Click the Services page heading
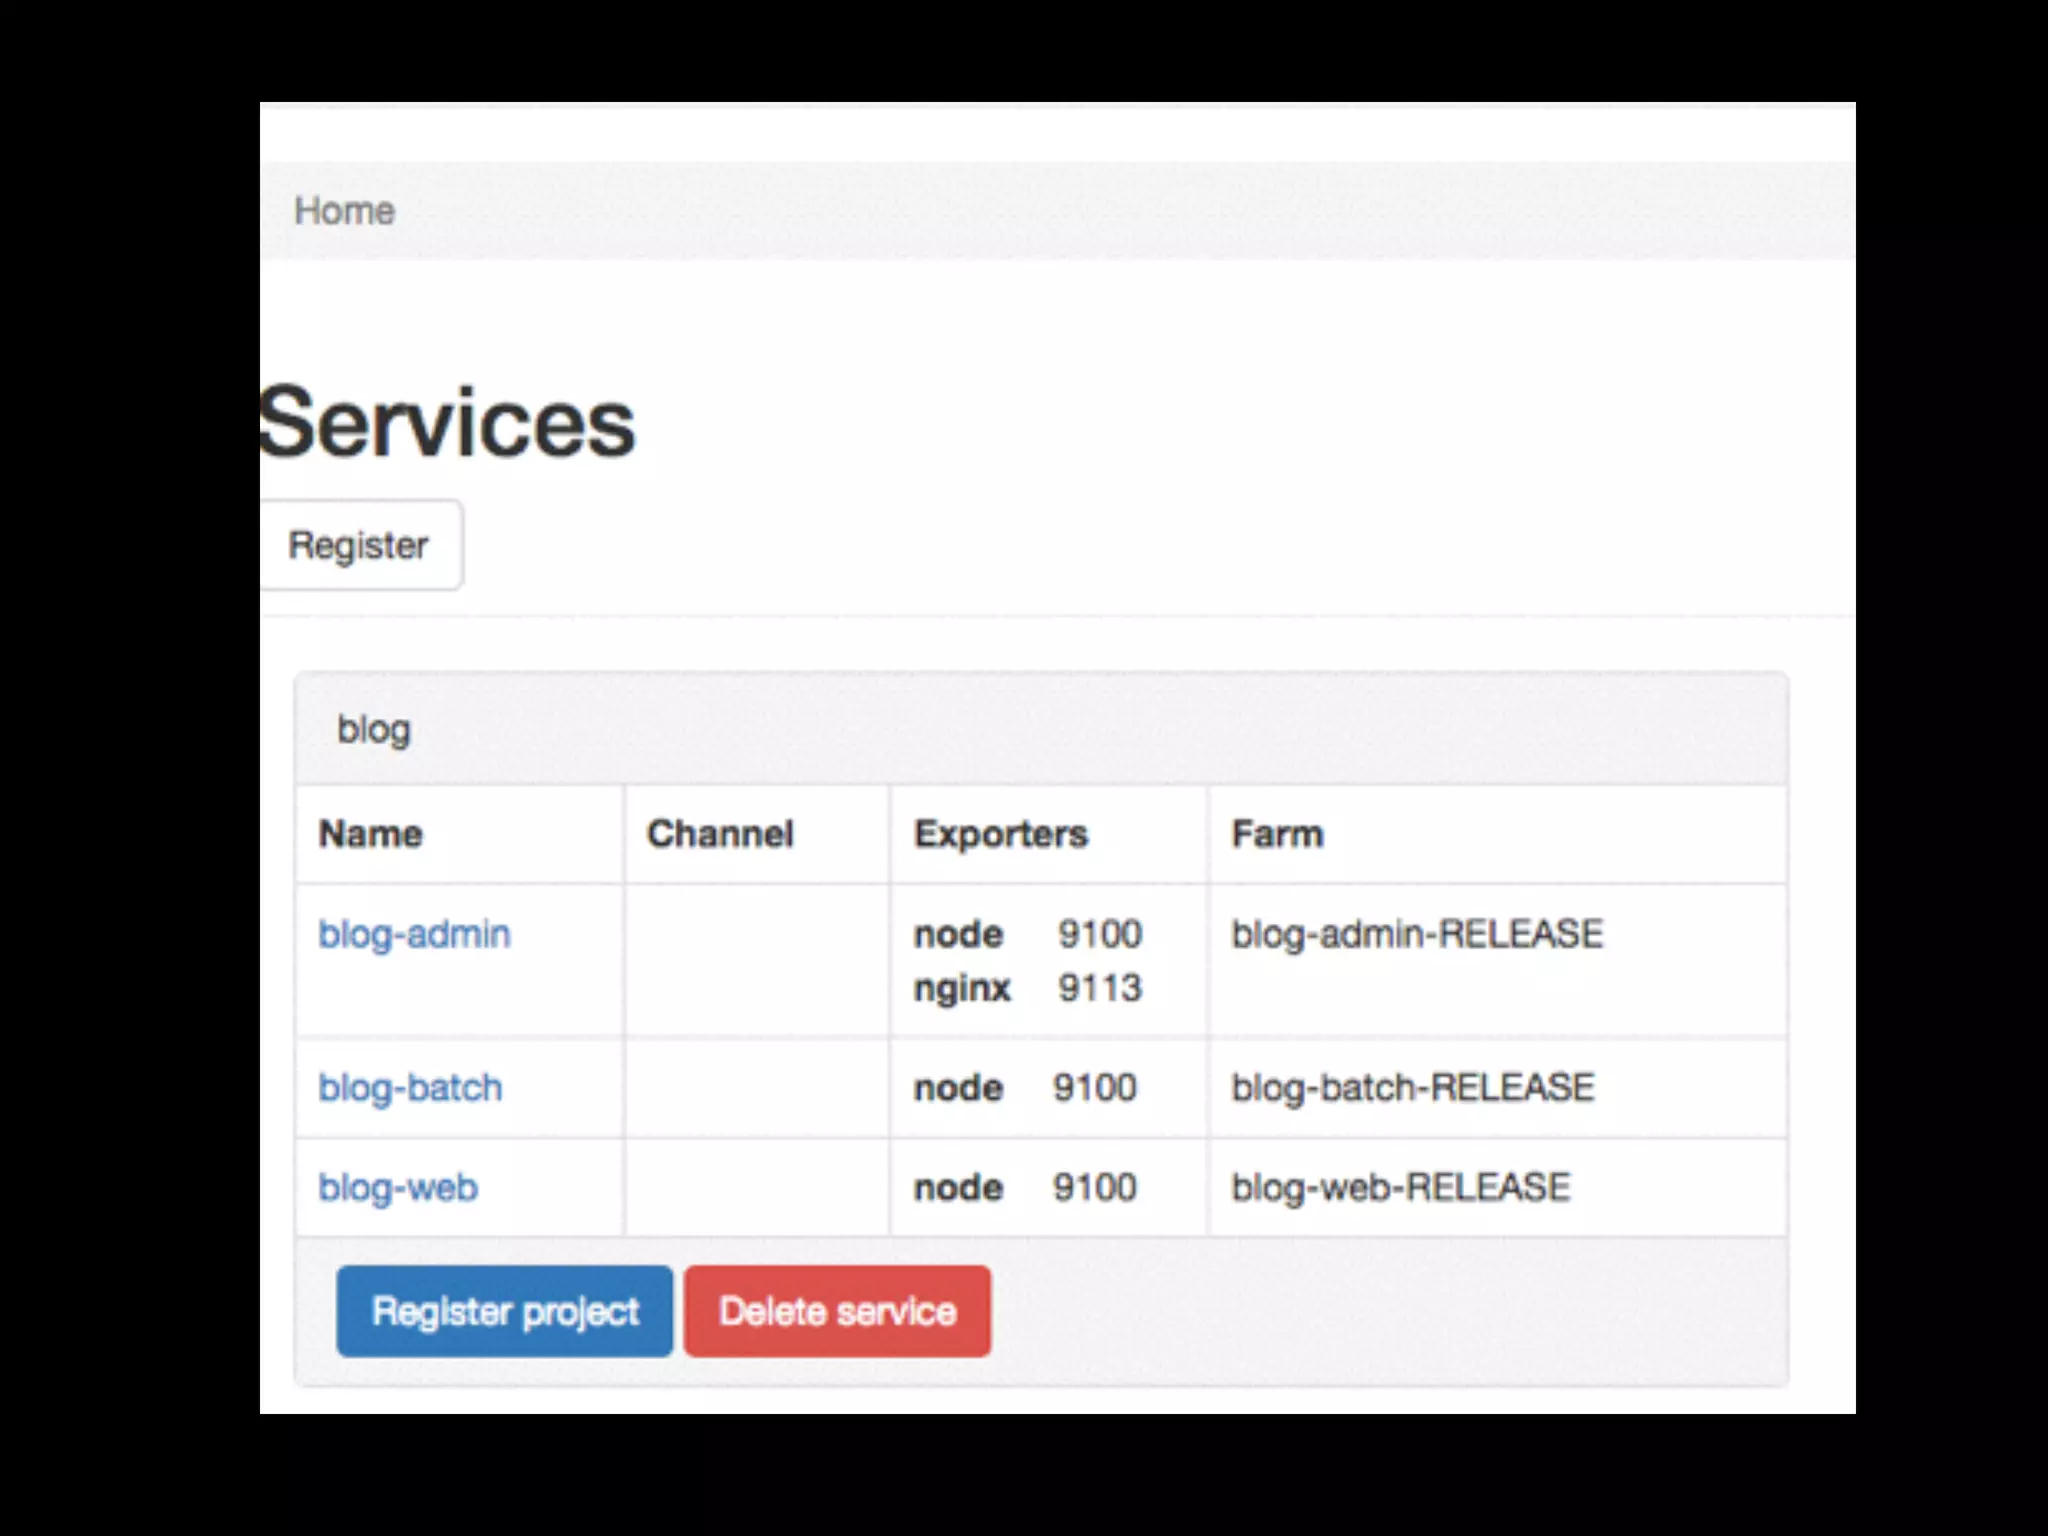This screenshot has height=1536, width=2048. coord(447,424)
